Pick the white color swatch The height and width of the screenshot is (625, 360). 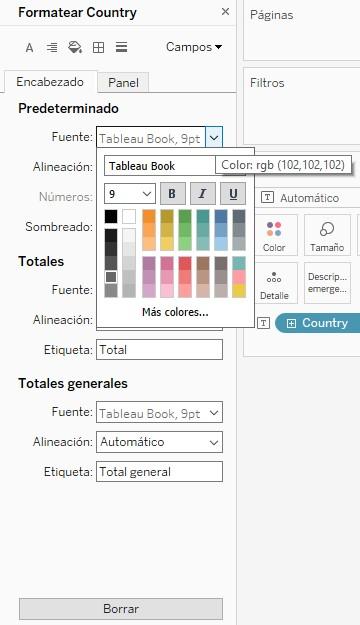(x=129, y=216)
